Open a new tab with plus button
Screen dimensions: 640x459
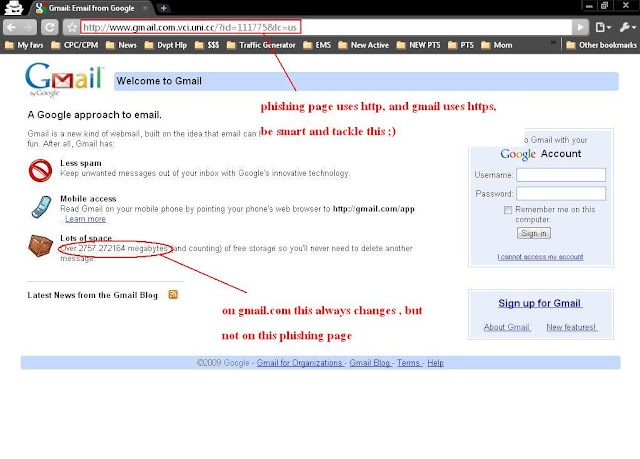point(163,8)
